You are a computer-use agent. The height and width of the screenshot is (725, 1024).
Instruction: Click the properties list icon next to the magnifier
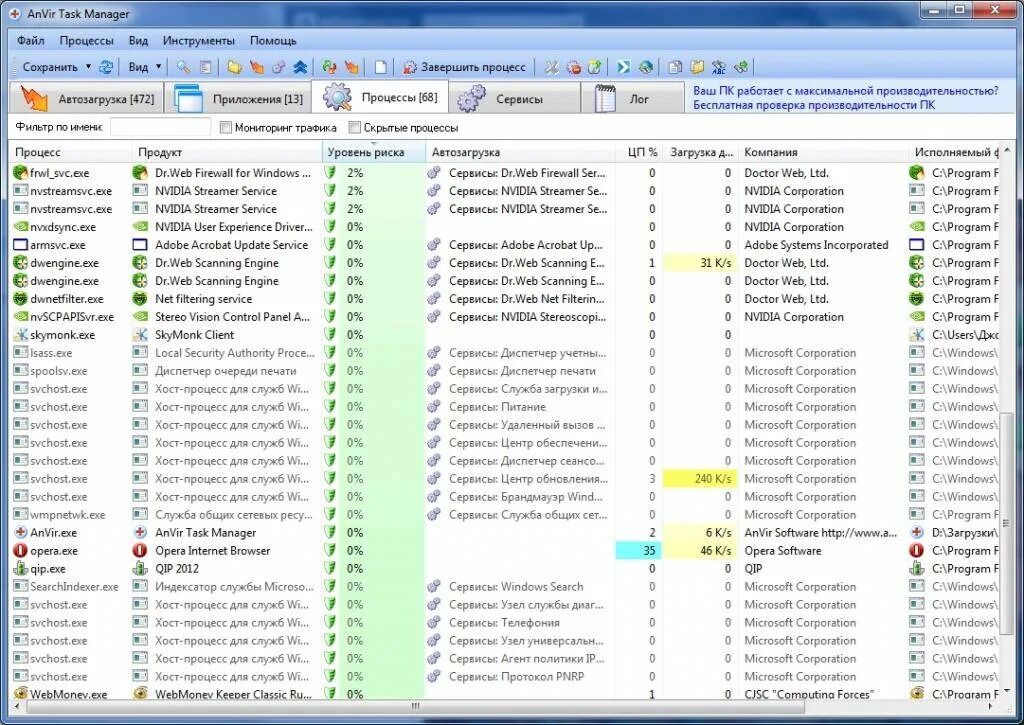(x=206, y=67)
